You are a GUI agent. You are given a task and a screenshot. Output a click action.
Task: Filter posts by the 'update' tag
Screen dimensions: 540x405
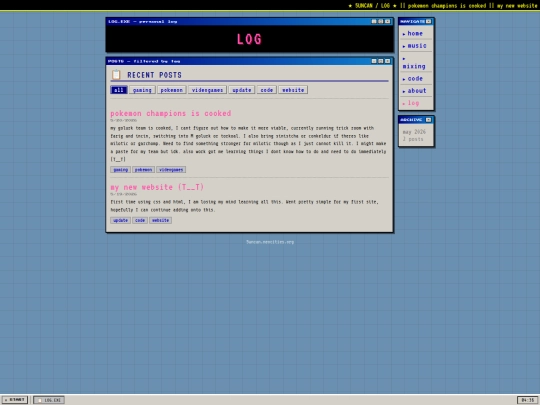pyautogui.click(x=242, y=90)
